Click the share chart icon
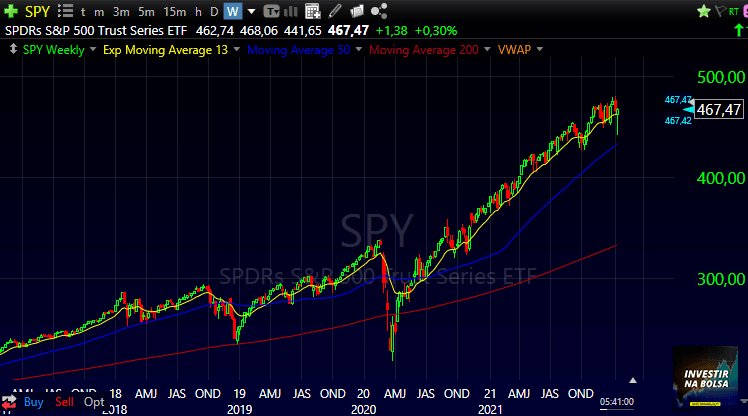 coord(379,11)
